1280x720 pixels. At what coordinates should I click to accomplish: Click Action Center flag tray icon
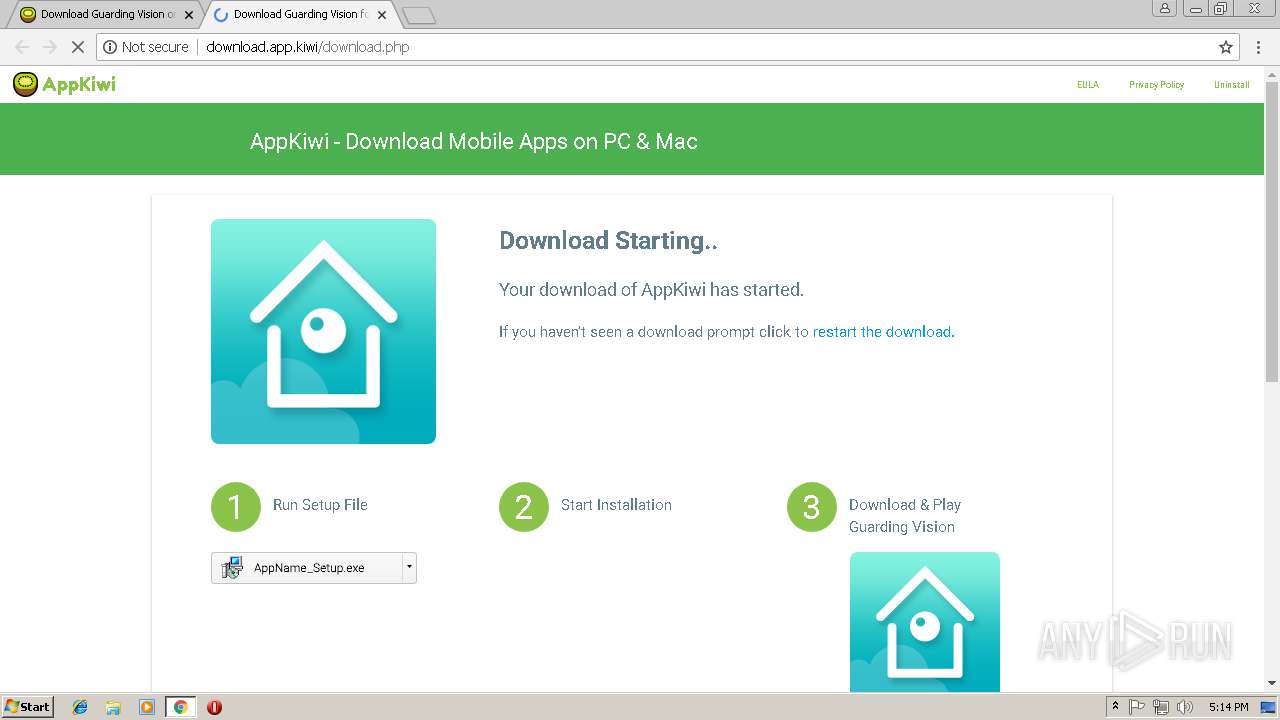click(x=1137, y=707)
